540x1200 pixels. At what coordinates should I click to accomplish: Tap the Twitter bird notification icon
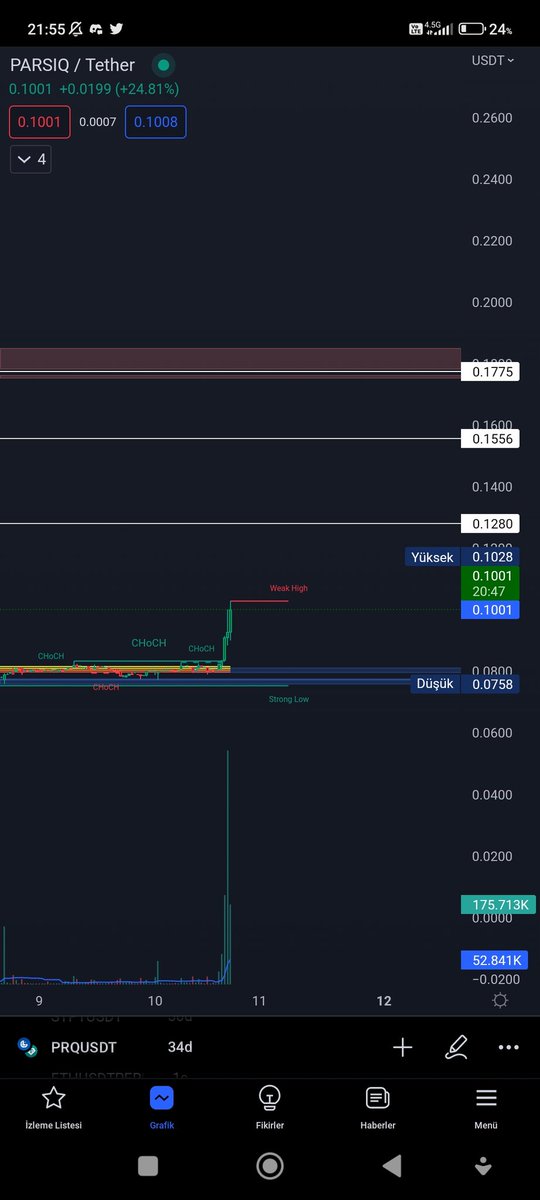[117, 29]
